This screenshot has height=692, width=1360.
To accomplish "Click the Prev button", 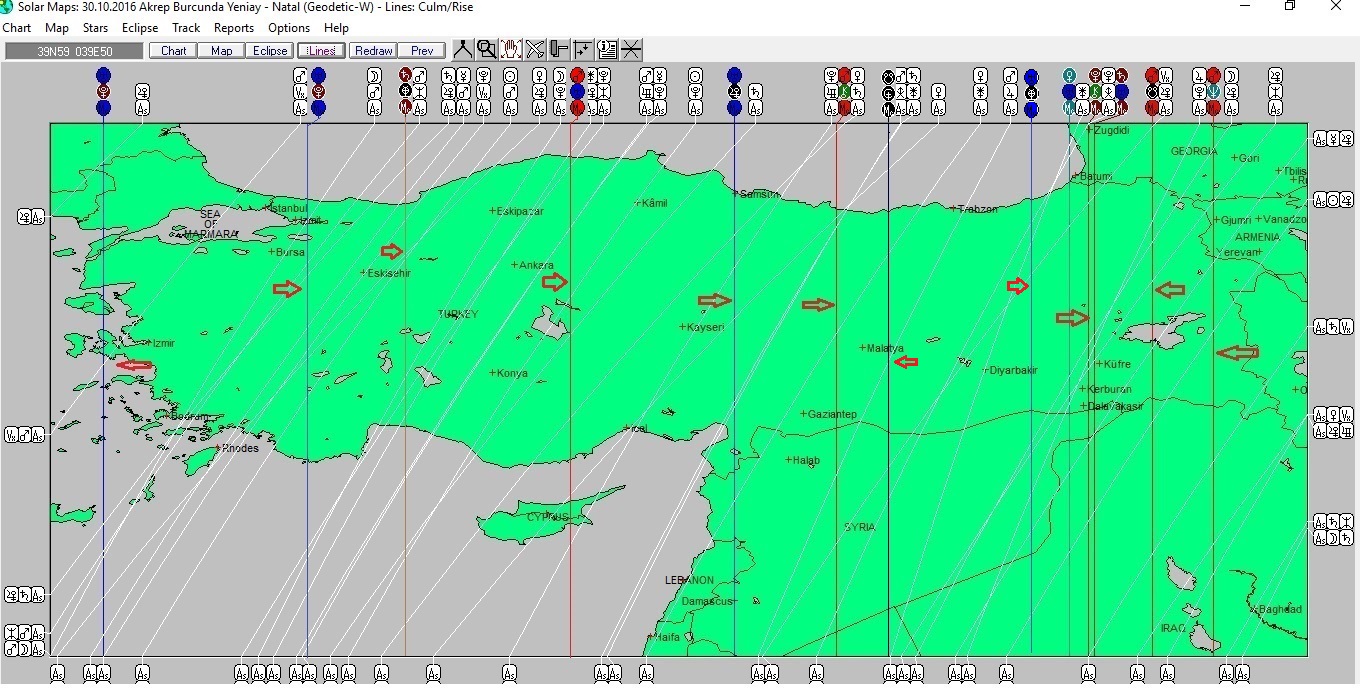I will (422, 51).
